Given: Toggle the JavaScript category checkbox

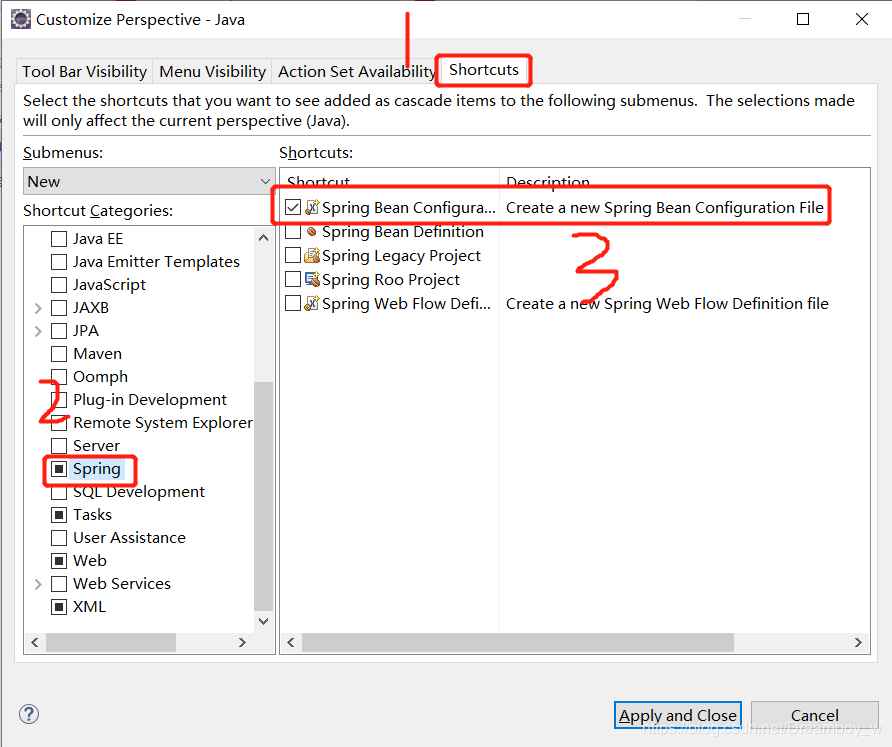Looking at the screenshot, I should coord(59,284).
